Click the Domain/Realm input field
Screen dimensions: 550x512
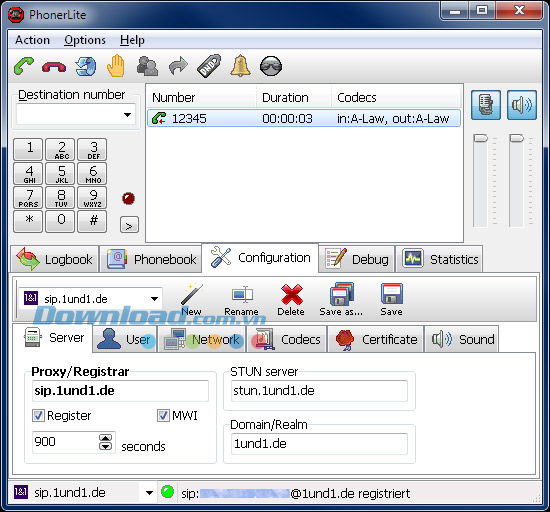point(319,444)
